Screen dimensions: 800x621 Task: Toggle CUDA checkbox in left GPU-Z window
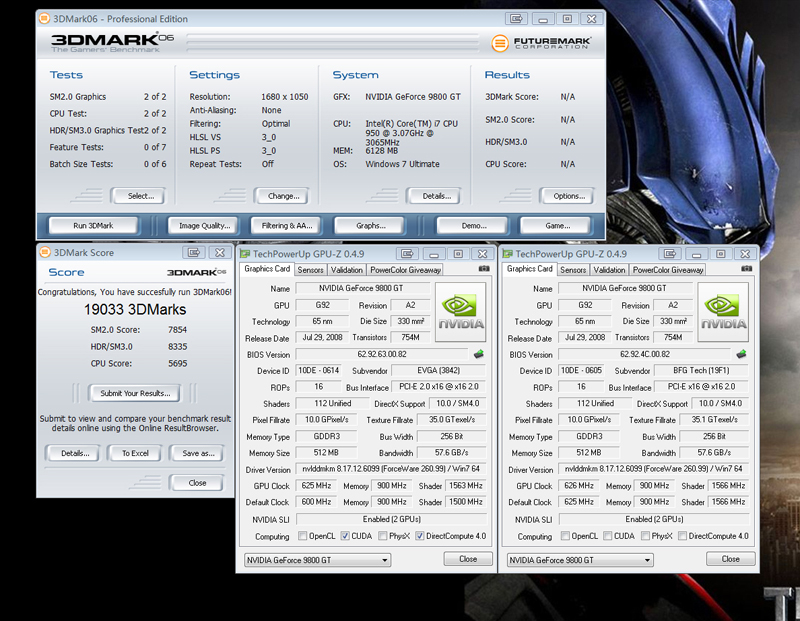tap(345, 536)
